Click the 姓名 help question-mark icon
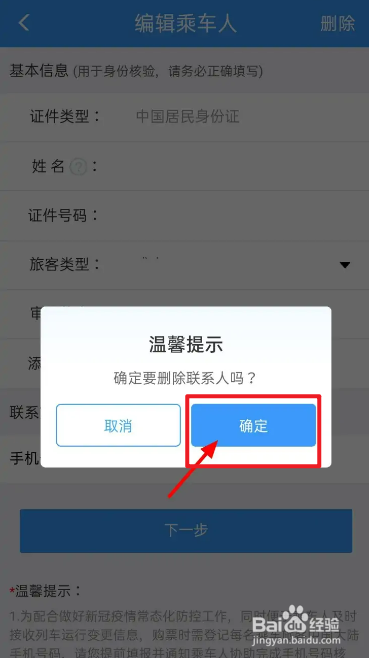This screenshot has height=658, width=369. pos(78,167)
